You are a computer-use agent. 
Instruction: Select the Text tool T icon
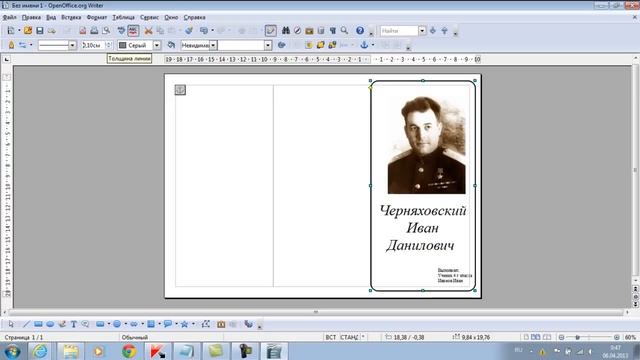[73, 324]
